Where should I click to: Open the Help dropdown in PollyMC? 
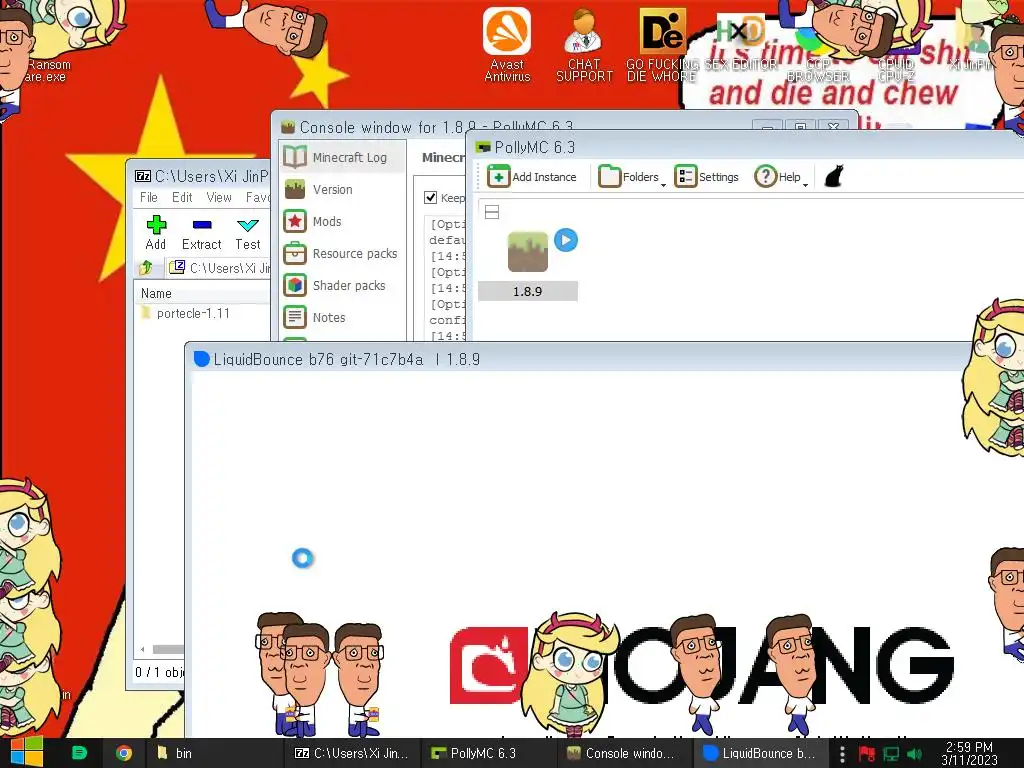(x=781, y=176)
